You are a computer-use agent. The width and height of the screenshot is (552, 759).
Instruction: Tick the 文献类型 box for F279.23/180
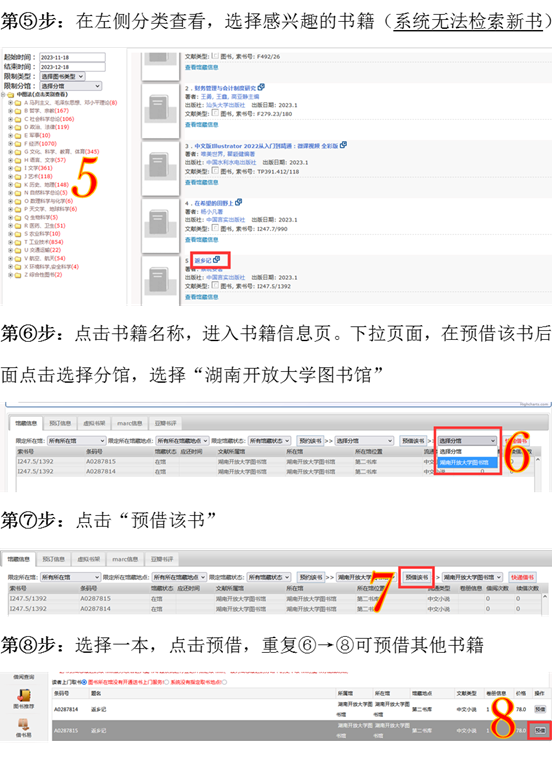pyautogui.click(x=215, y=113)
